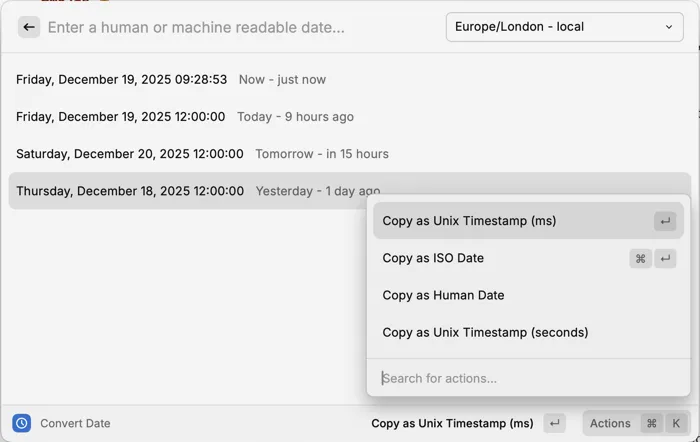This screenshot has height=442, width=700.
Task: Open the Actions panel button
Action: tap(610, 423)
